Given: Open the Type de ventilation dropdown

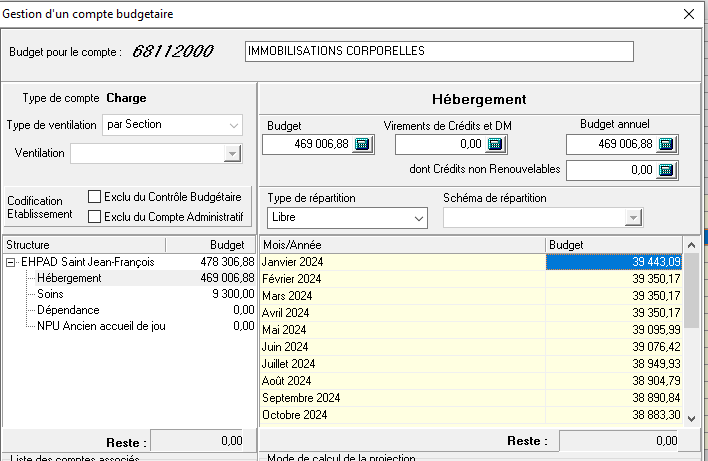Looking at the screenshot, I should pos(233,125).
